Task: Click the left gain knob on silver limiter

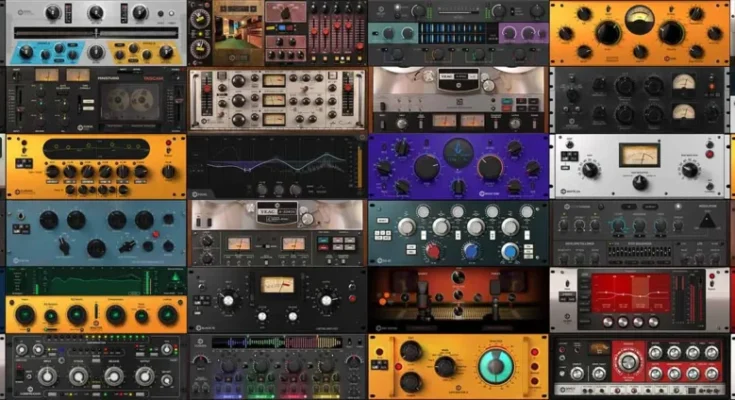Action: [x=590, y=170]
